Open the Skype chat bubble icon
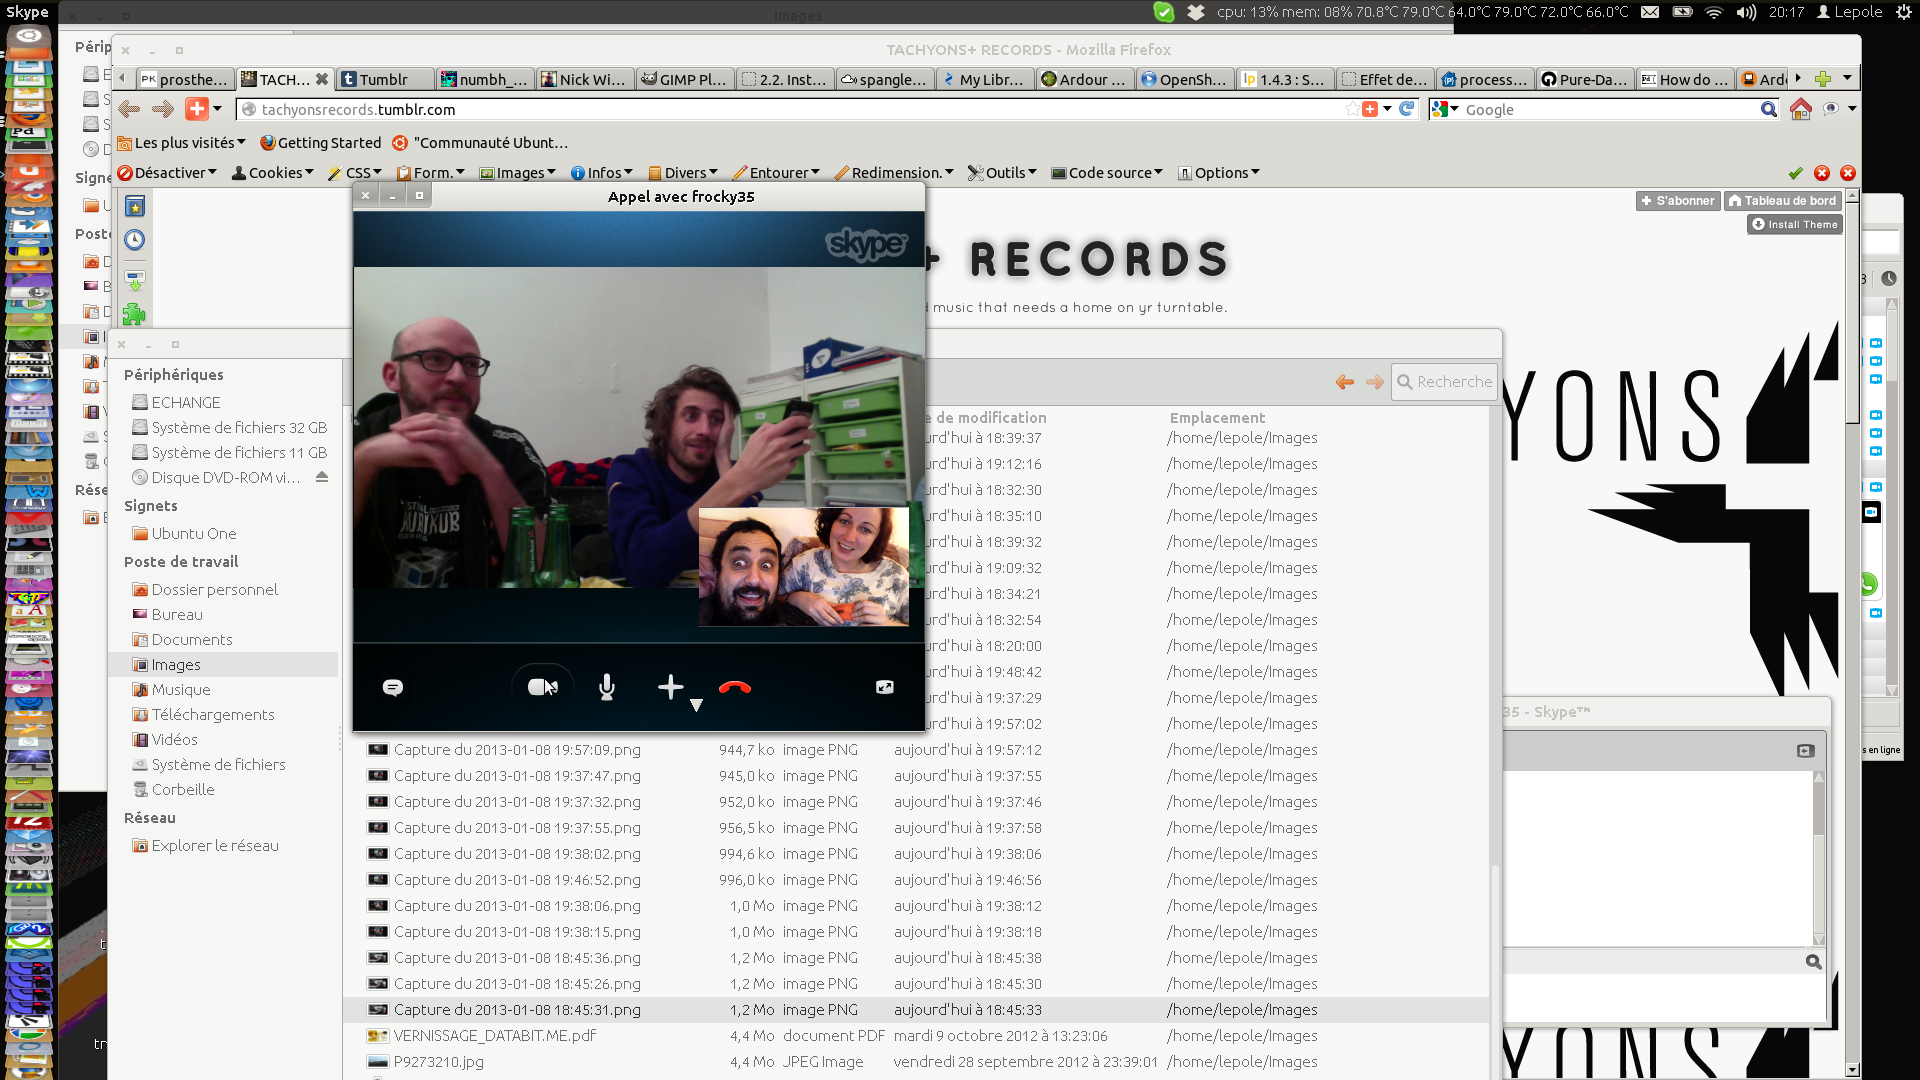 pos(393,687)
